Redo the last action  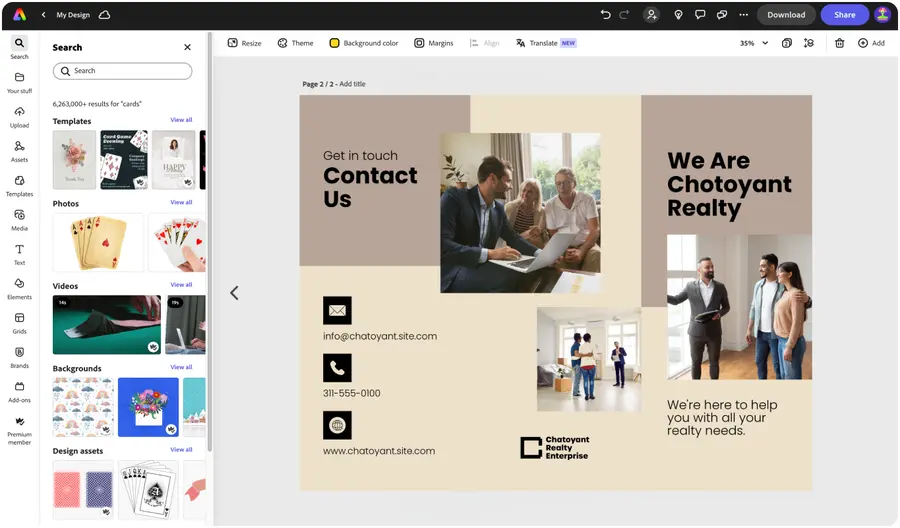624,15
